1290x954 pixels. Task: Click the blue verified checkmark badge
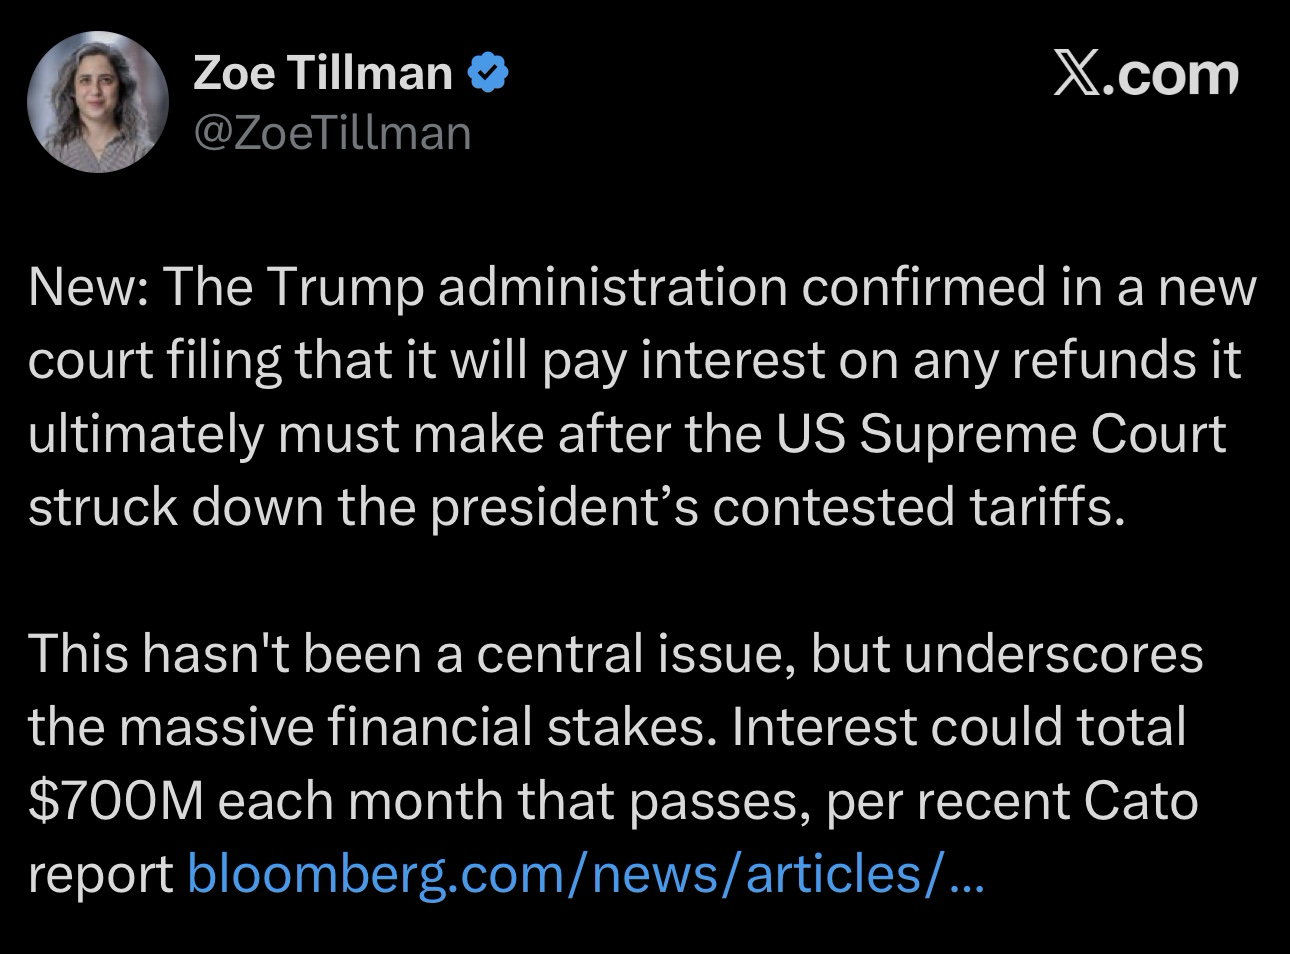pyautogui.click(x=490, y=73)
